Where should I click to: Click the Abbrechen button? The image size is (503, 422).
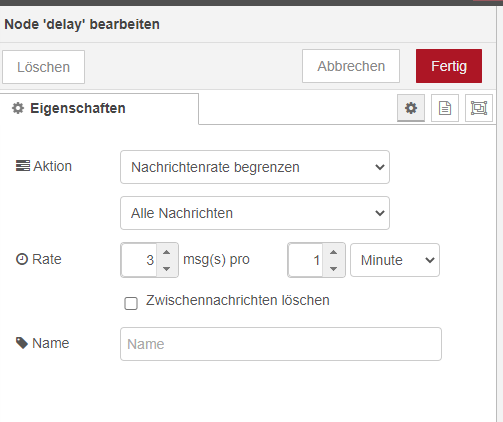351,66
